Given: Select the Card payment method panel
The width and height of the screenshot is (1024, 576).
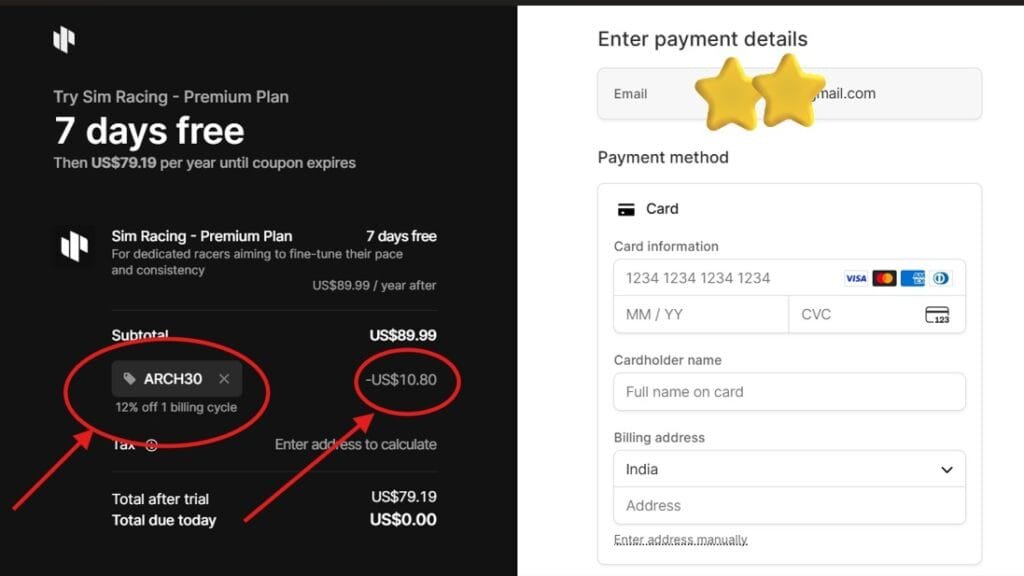Looking at the screenshot, I should [789, 209].
